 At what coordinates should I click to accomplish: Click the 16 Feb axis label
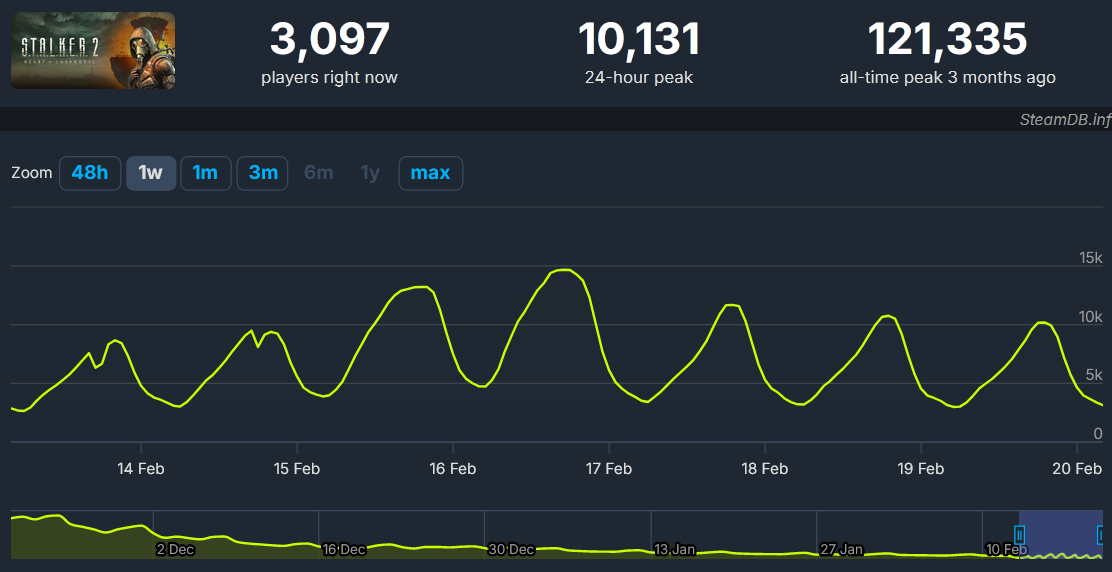(x=452, y=469)
